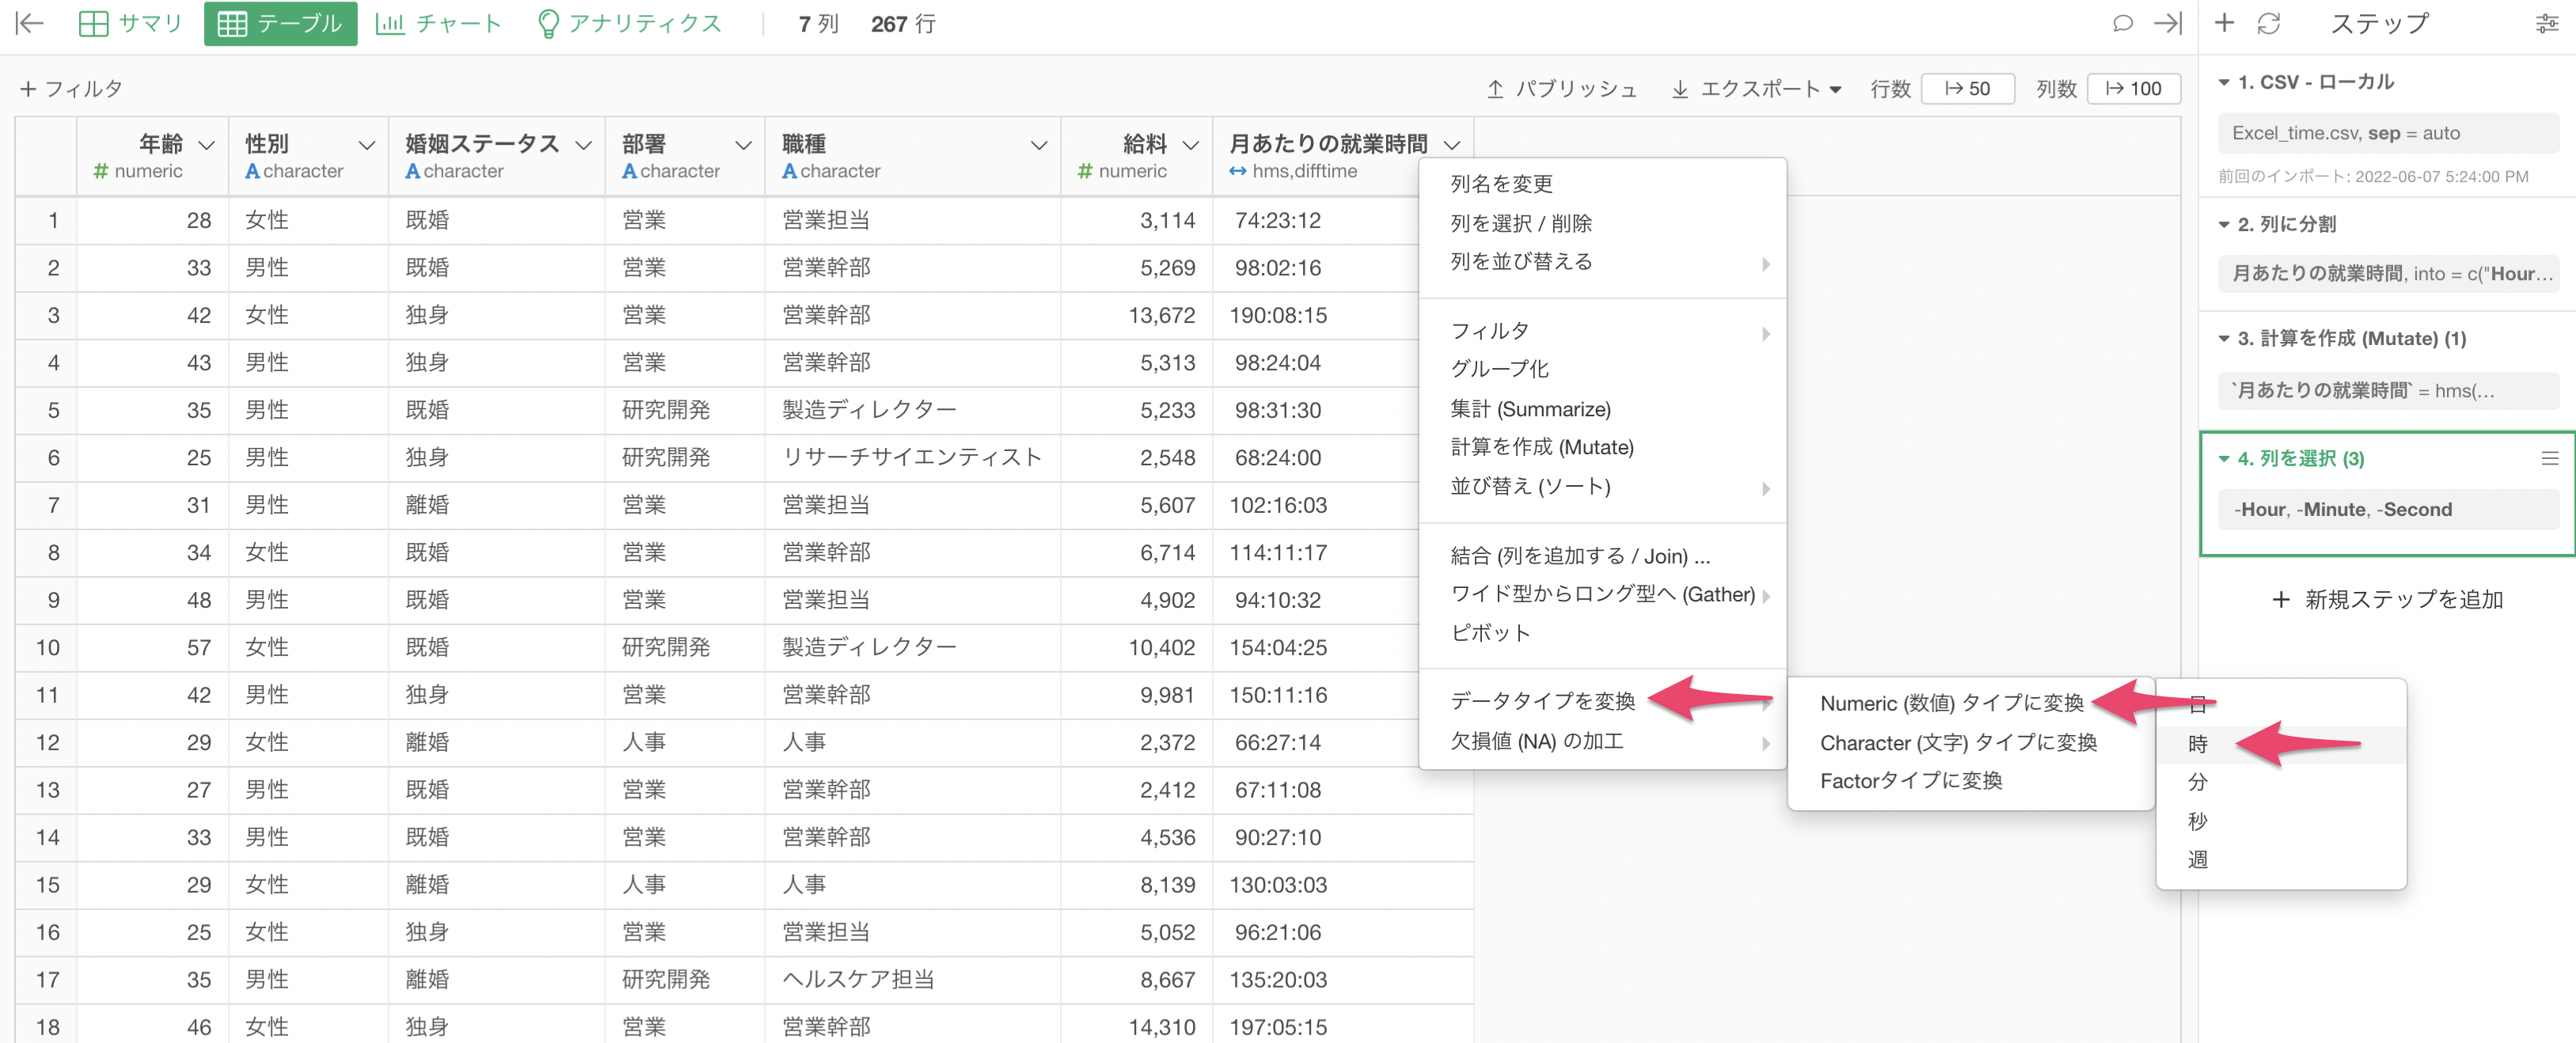Open the 並び替え (ソート) submenu
This screenshot has height=1043, width=2576.
1602,487
